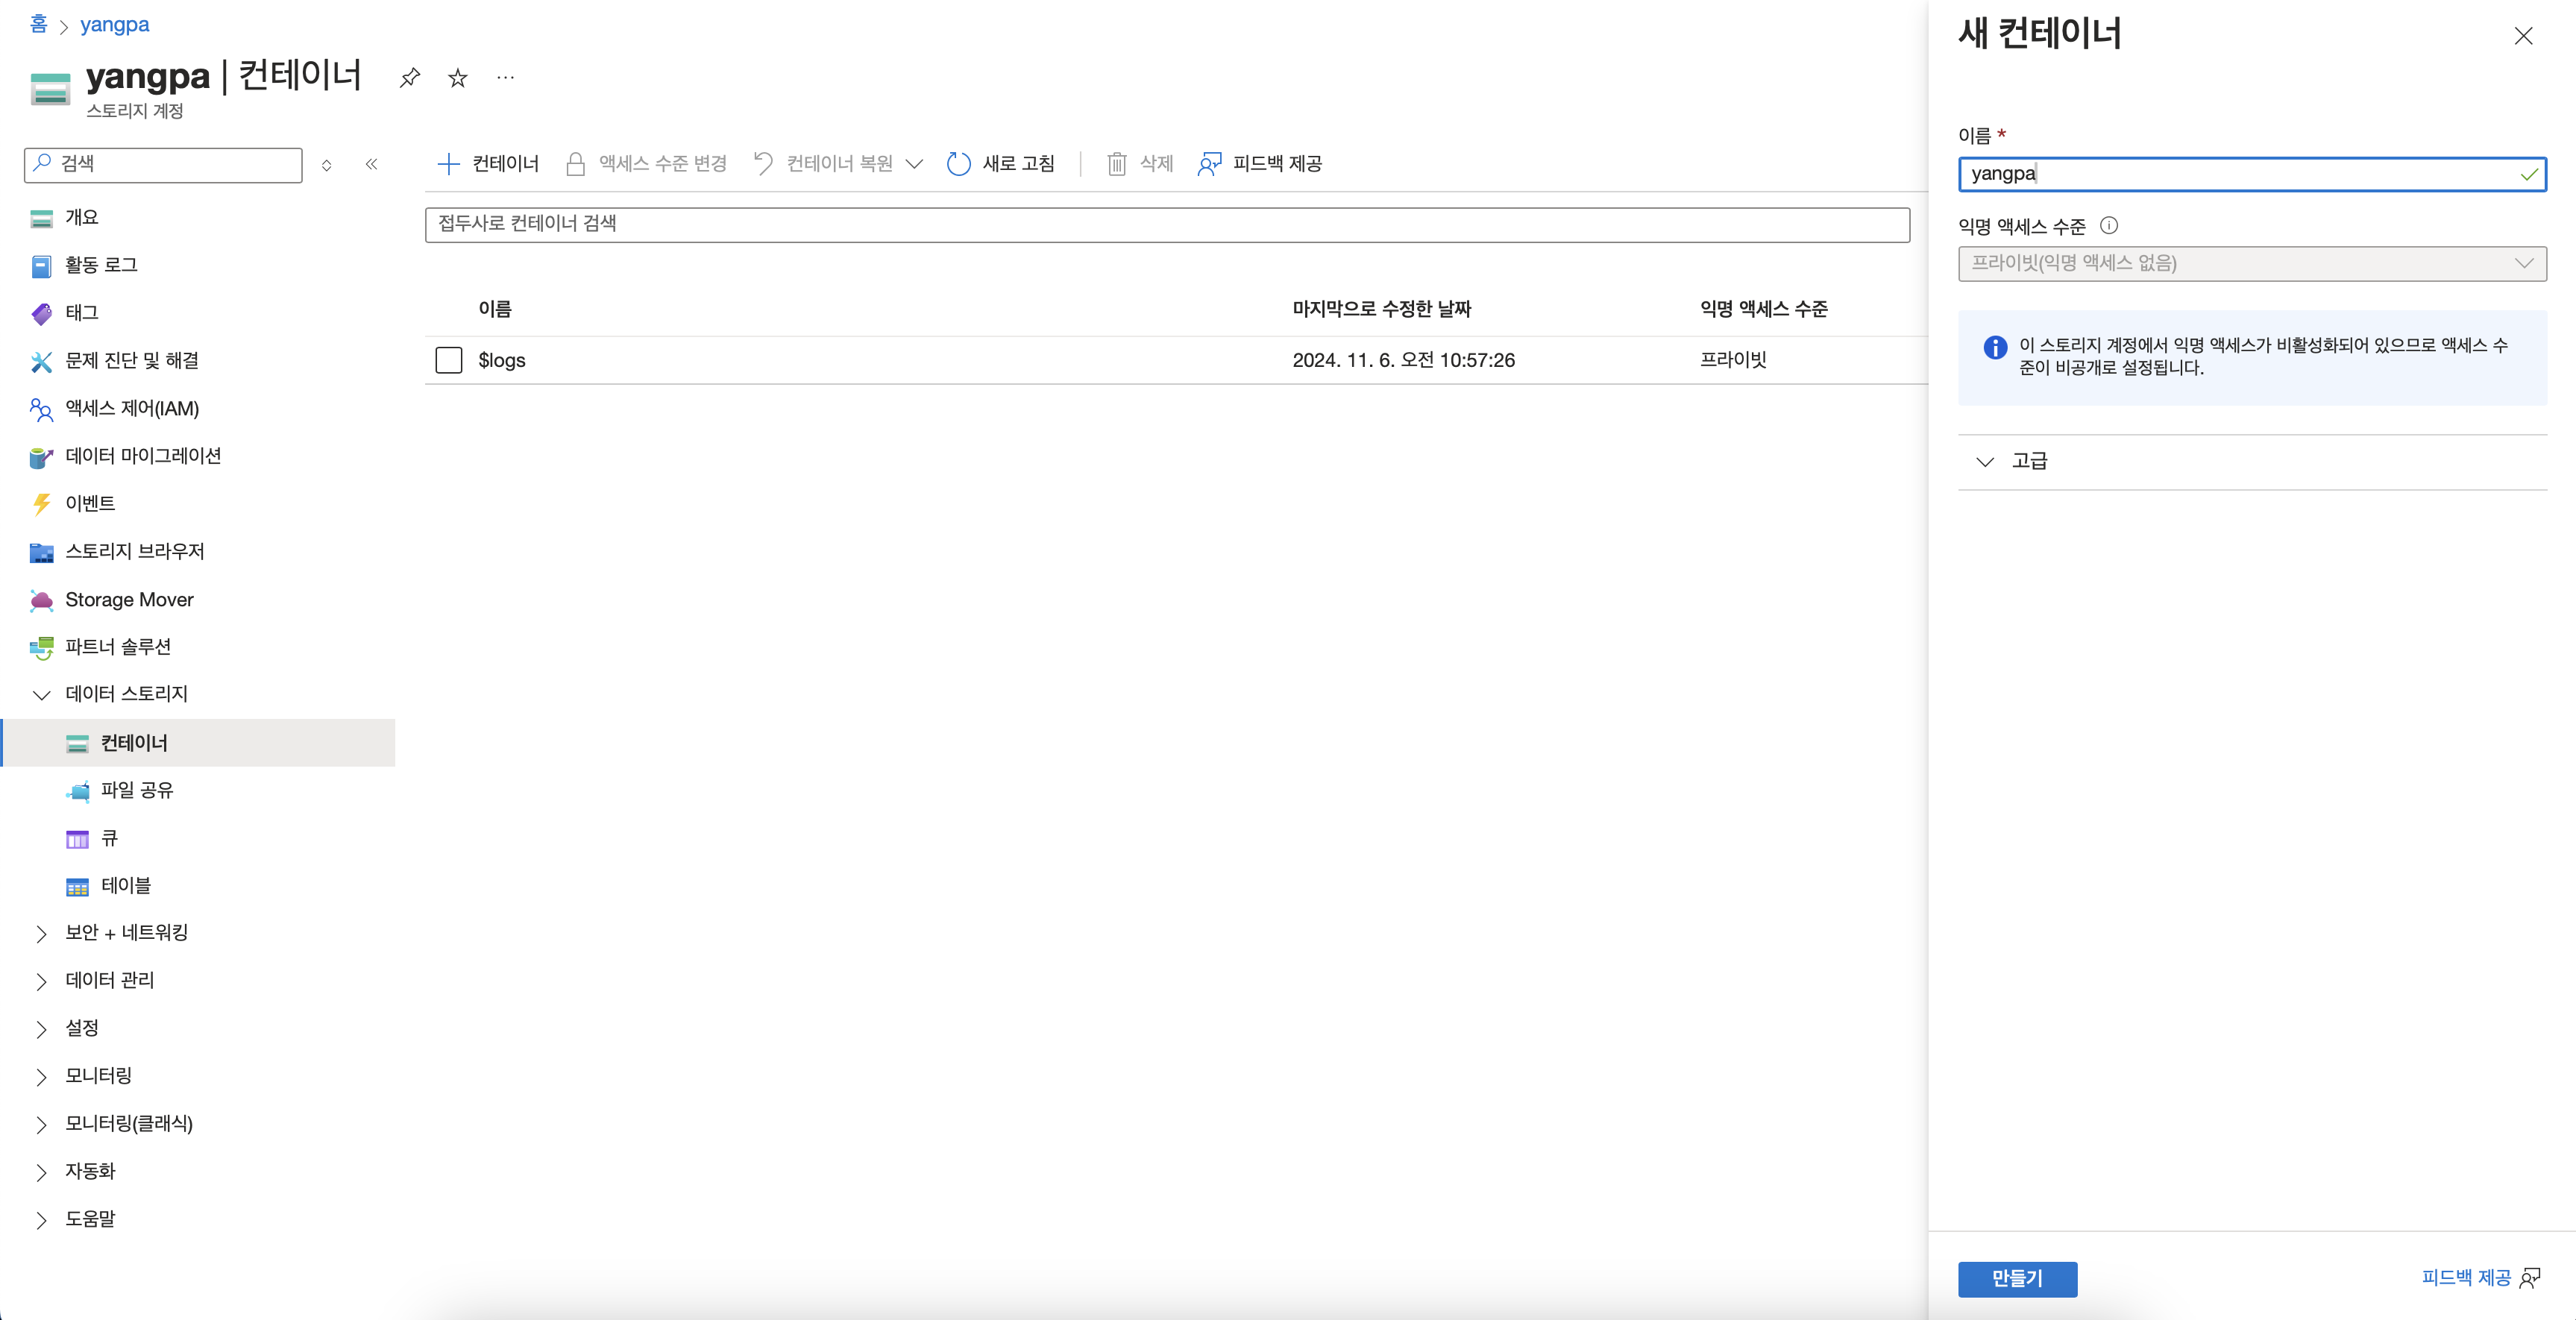Select 테이블 in the sidebar
Image resolution: width=2576 pixels, height=1320 pixels.
[x=126, y=886]
